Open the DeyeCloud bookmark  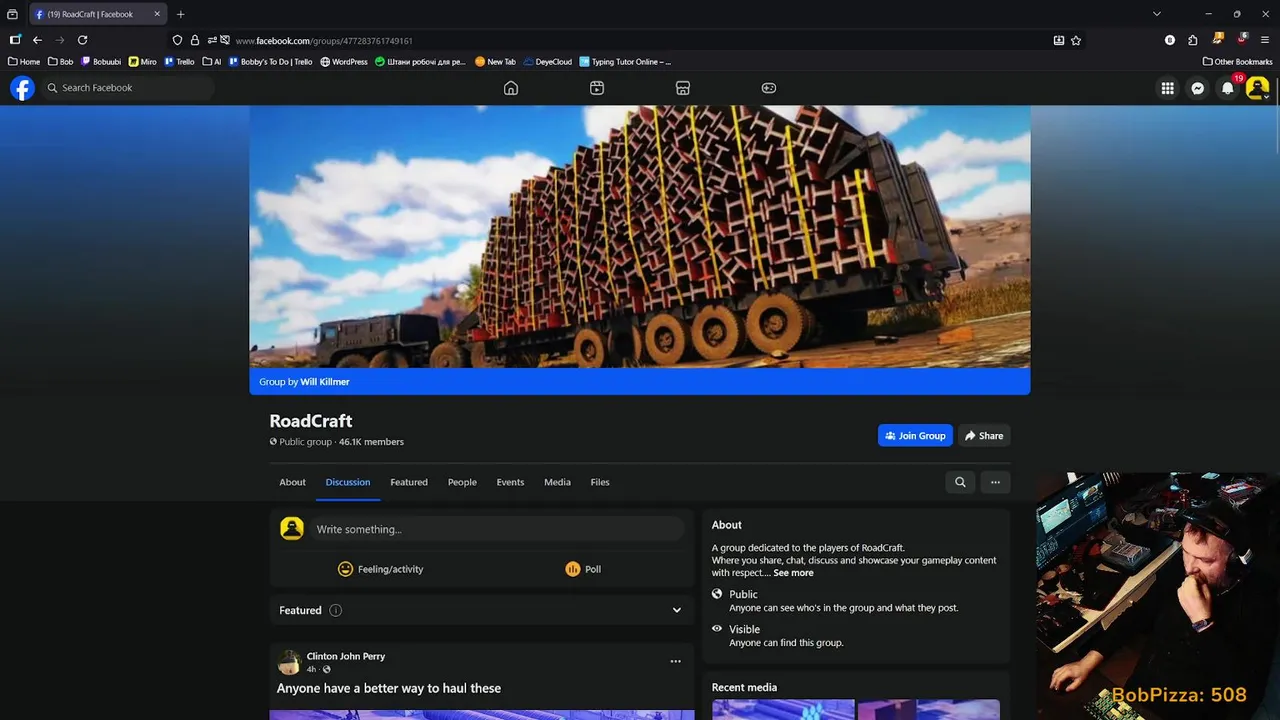pyautogui.click(x=548, y=62)
